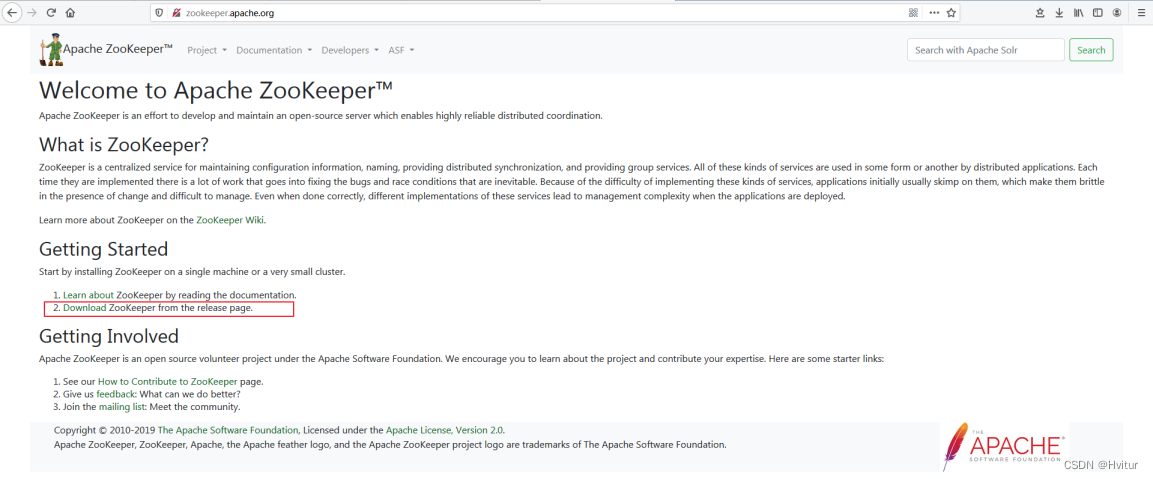Viewport: 1153px width, 479px height.
Task: Click the Download link for ZooKeeper
Action: [85, 308]
